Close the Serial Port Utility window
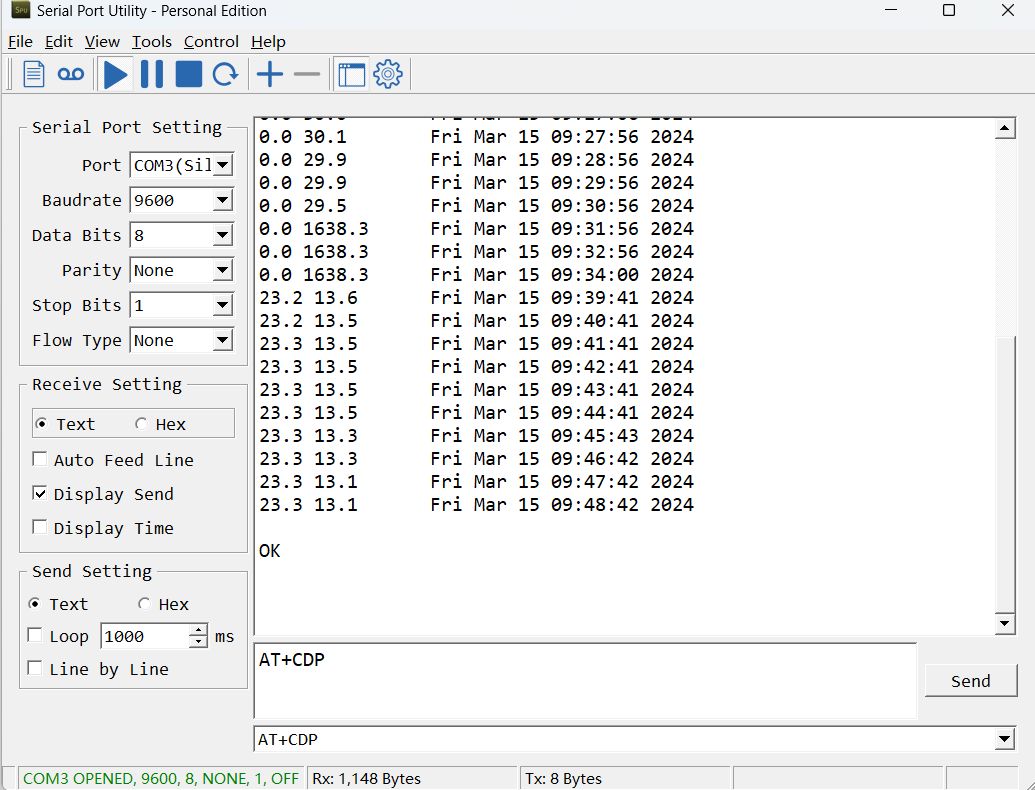Viewport: 1035px width, 790px height. (x=1007, y=10)
